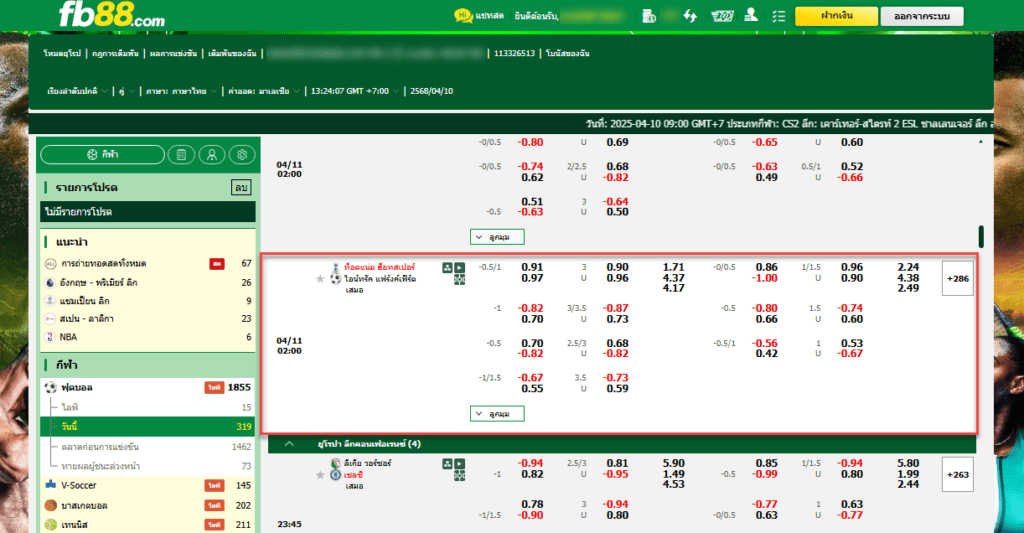
Task: Click the football icon next to ฟุตบอล
Action: pyautogui.click(x=50, y=387)
